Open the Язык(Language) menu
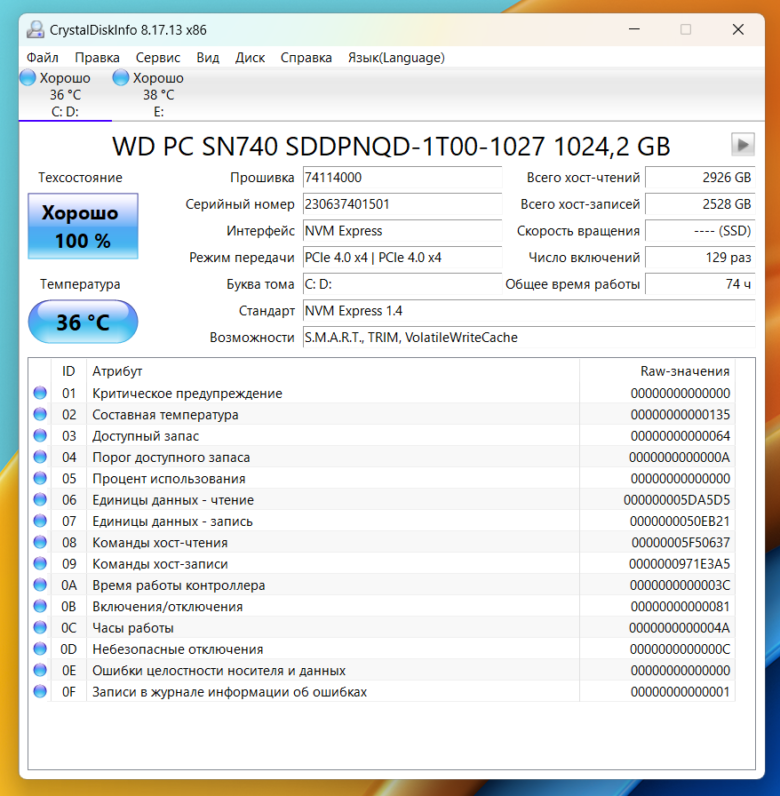Screen dimensions: 780x796 tap(396, 58)
